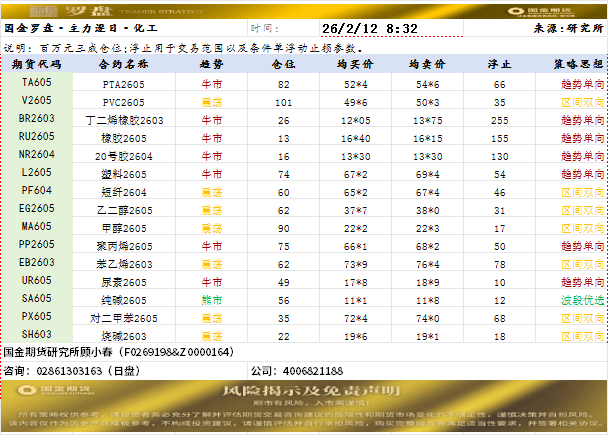Click 浮止 value 255 for 丁二烯橡胶2603
The image size is (608, 435).
pyautogui.click(x=499, y=121)
